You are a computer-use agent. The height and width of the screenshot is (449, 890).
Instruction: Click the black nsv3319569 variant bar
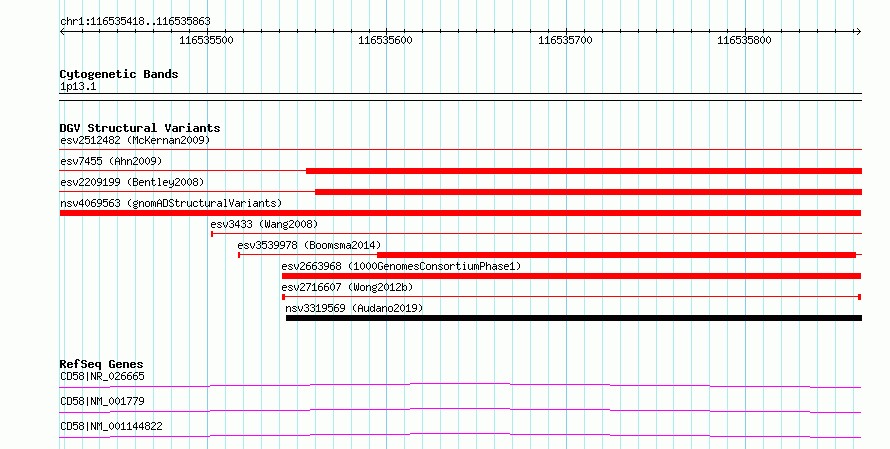tap(574, 318)
